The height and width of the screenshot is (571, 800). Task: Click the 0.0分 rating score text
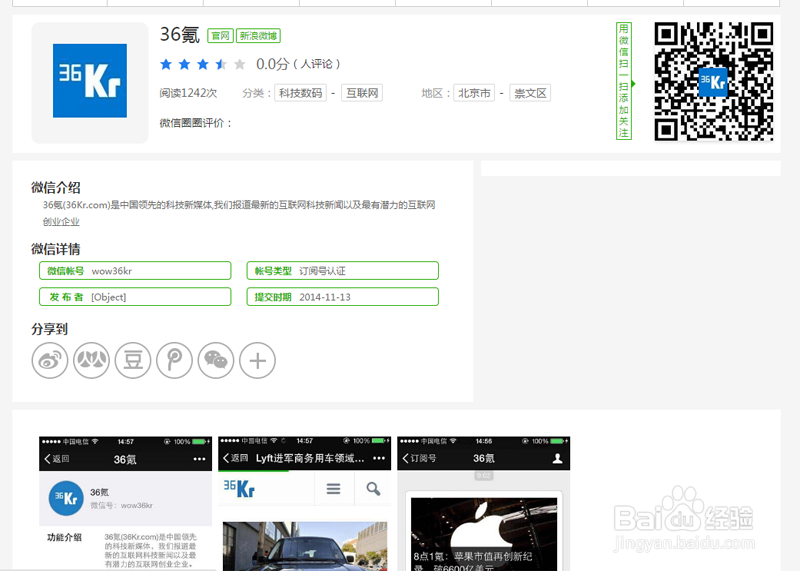pos(272,64)
